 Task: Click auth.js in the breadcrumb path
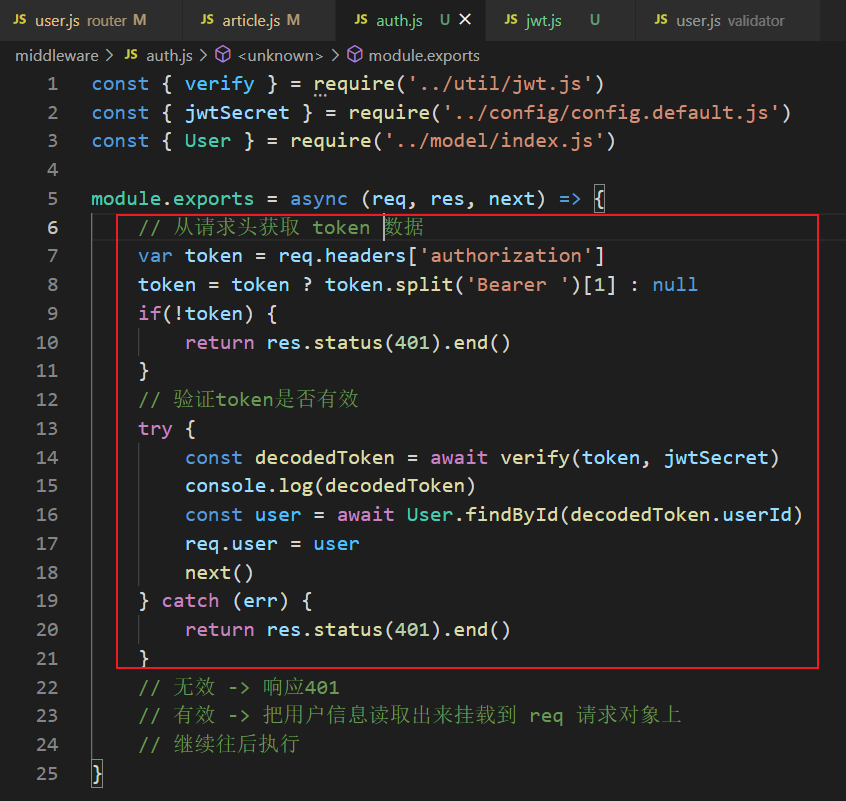click(169, 56)
